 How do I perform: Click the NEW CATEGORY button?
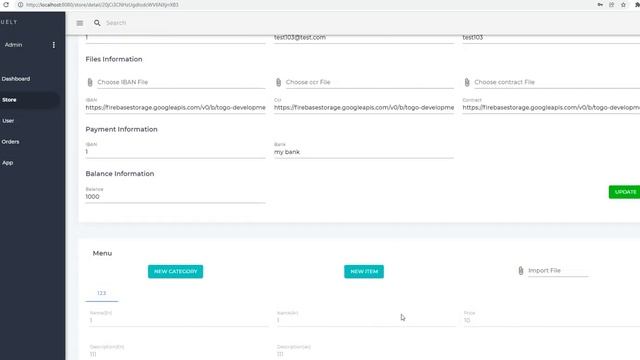click(x=176, y=271)
